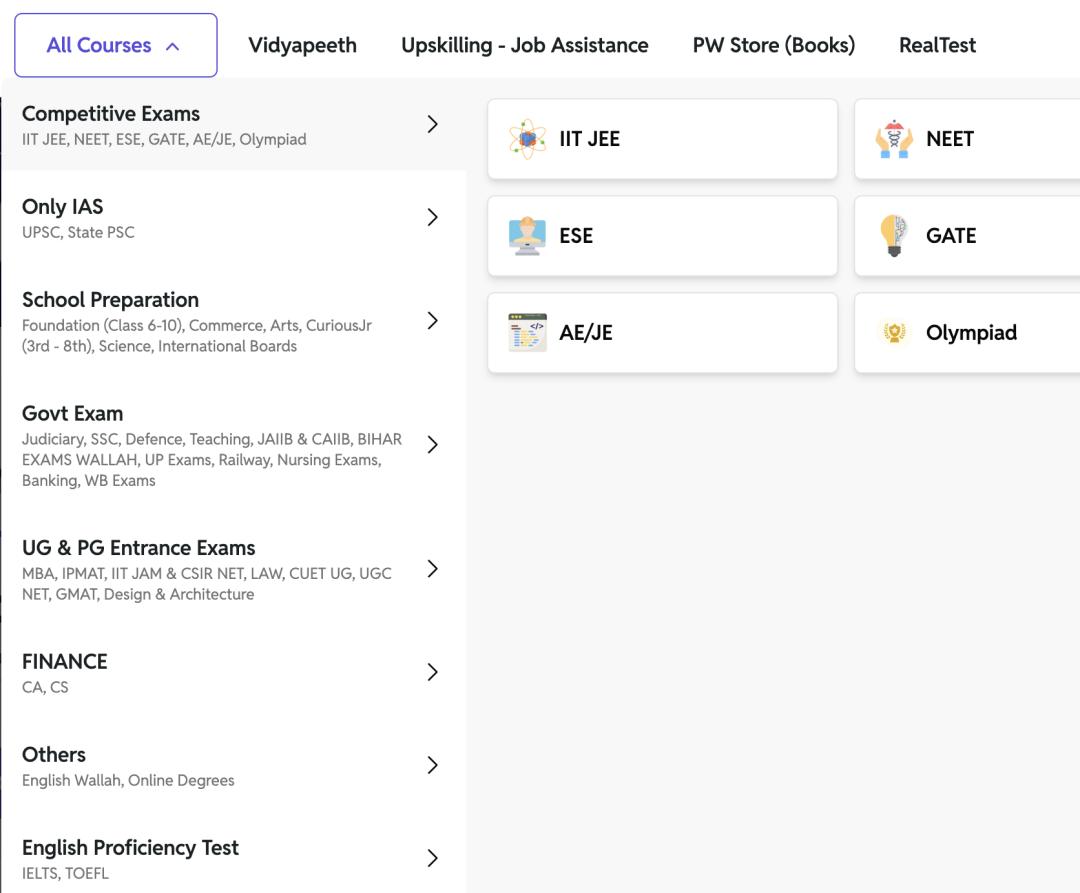Screen dimensions: 1080x893
Task: Click the NEET medical hands icon
Action: pyautogui.click(x=893, y=139)
